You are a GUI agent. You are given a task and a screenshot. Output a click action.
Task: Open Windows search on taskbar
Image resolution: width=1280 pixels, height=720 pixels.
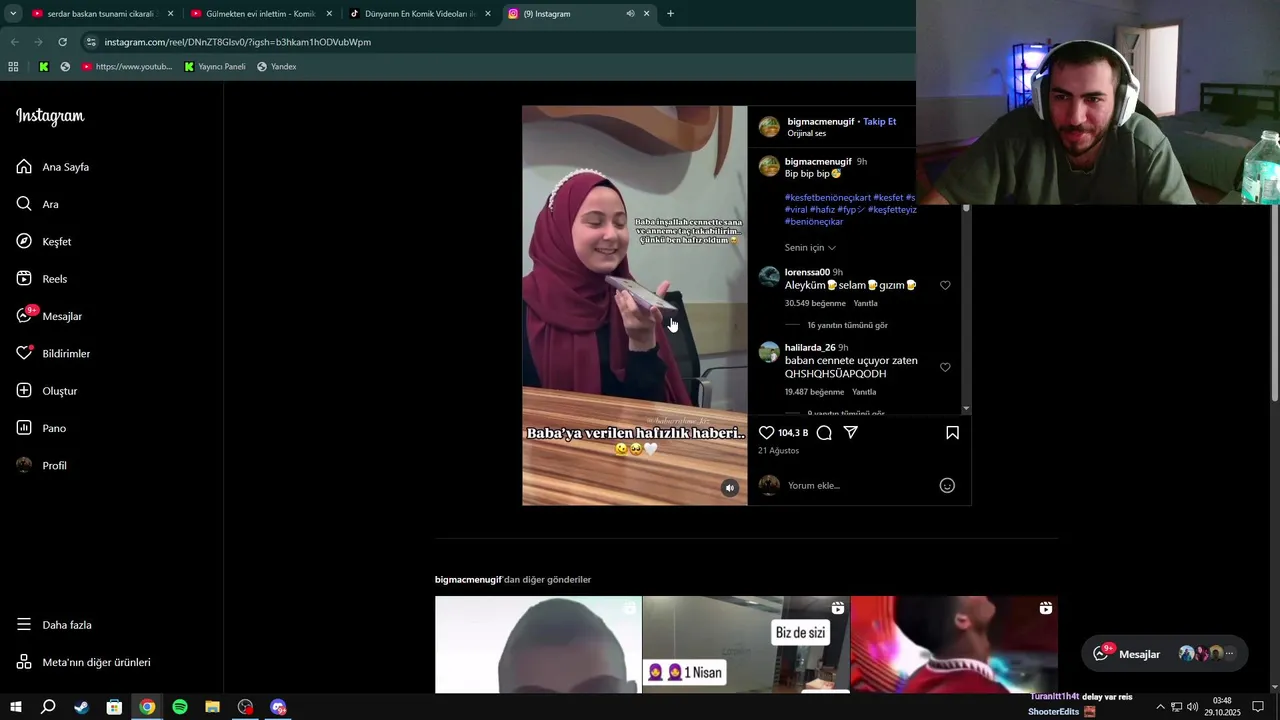[x=48, y=707]
